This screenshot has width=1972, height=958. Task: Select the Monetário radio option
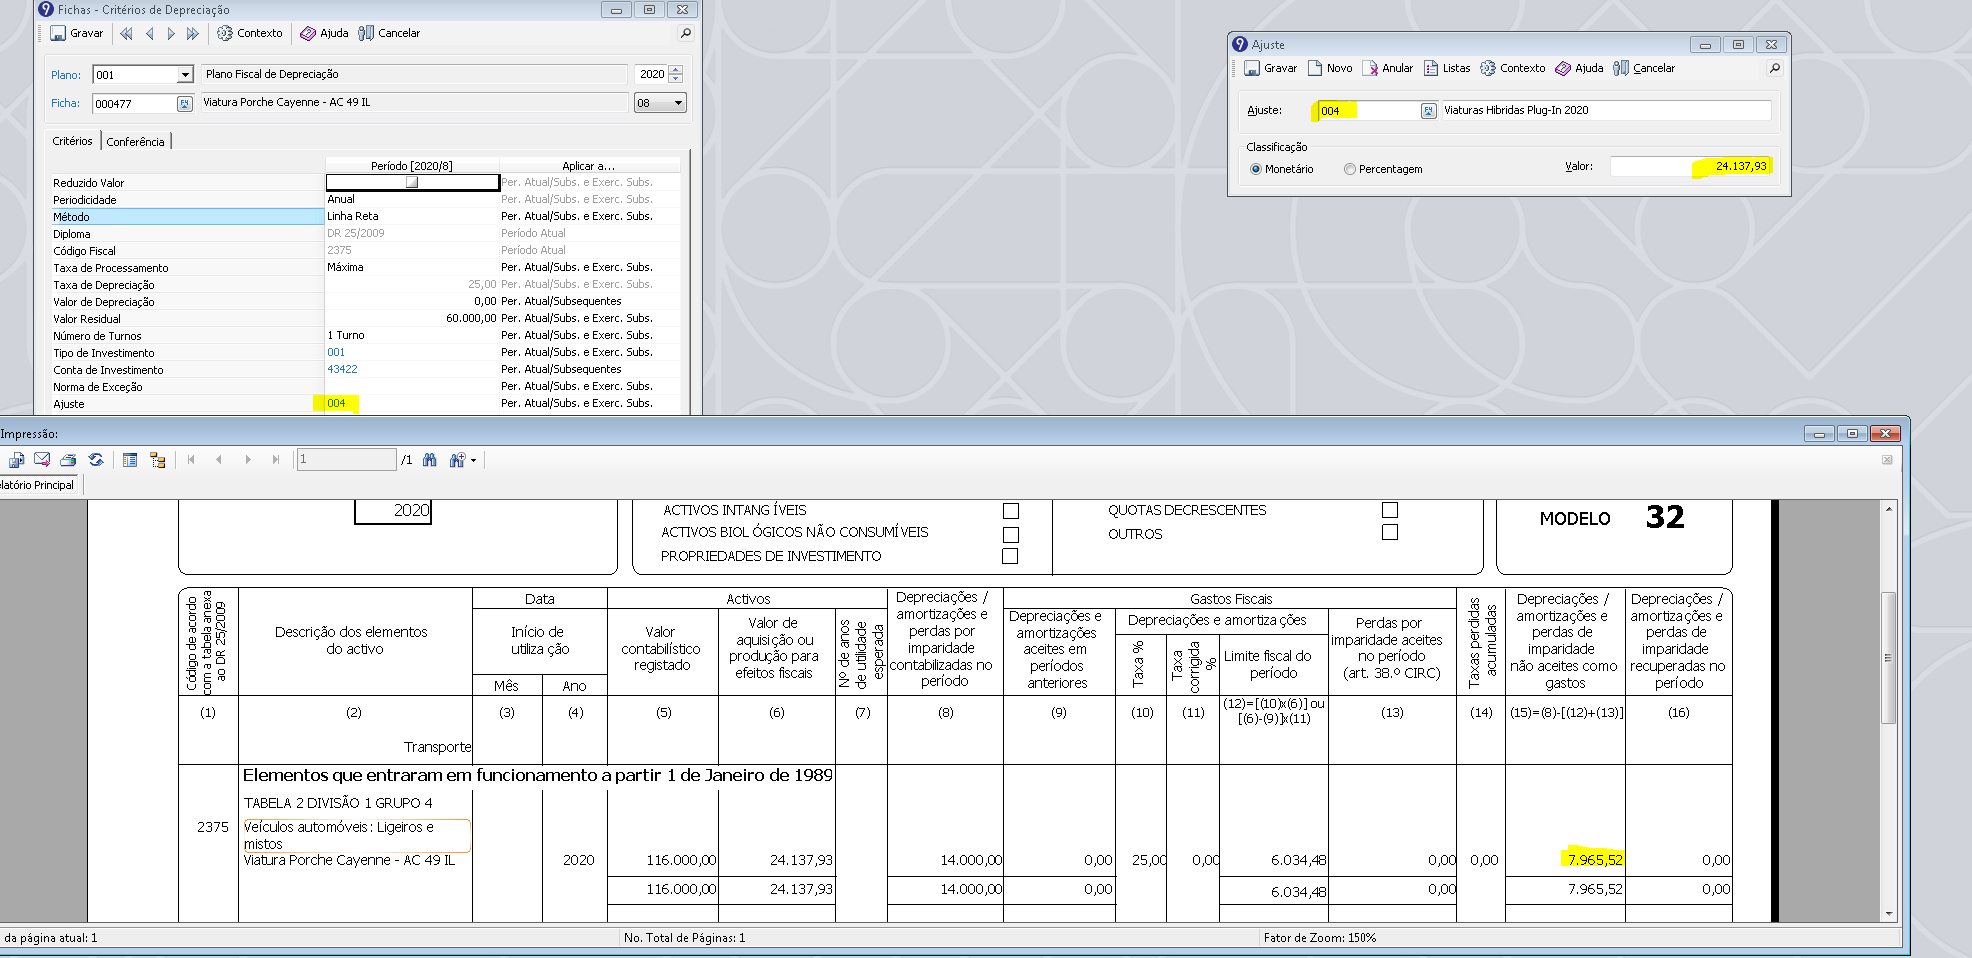point(1256,169)
